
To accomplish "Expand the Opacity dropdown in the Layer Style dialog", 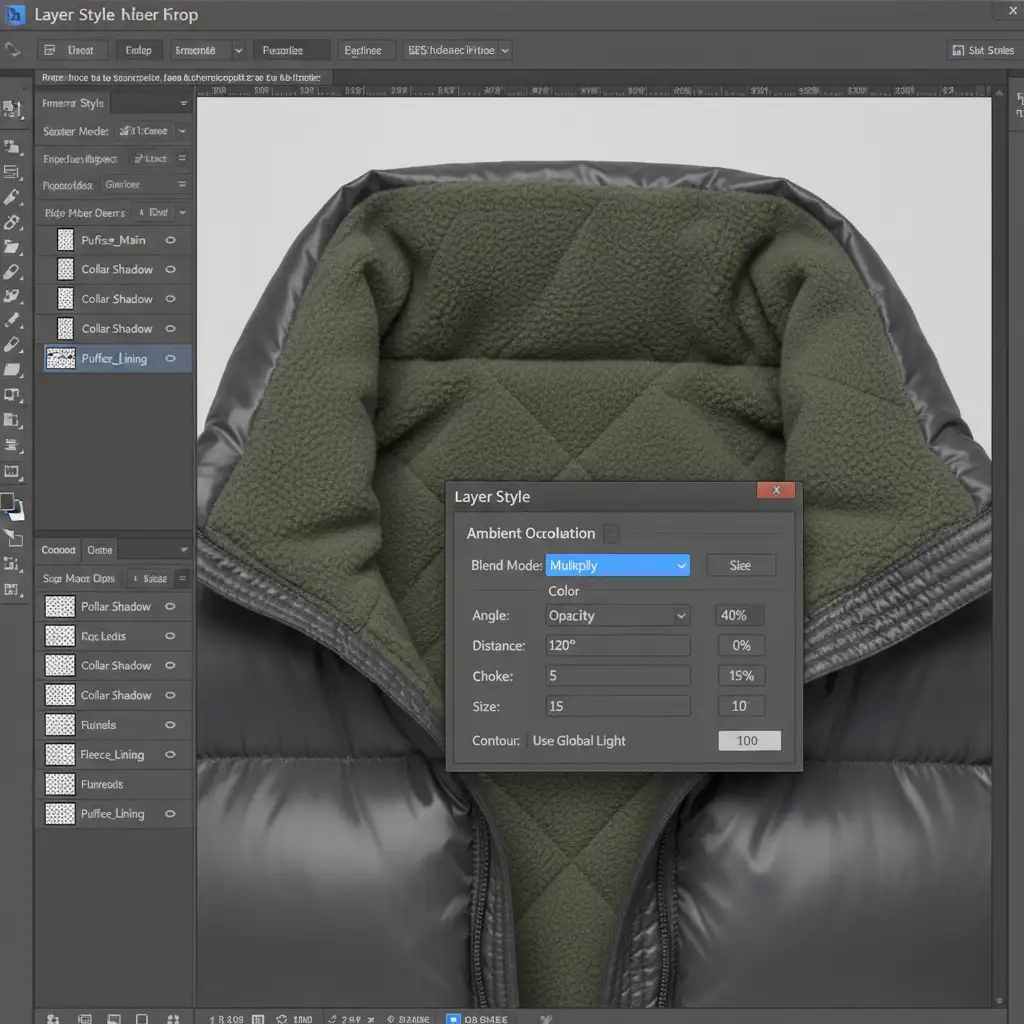I will [618, 616].
